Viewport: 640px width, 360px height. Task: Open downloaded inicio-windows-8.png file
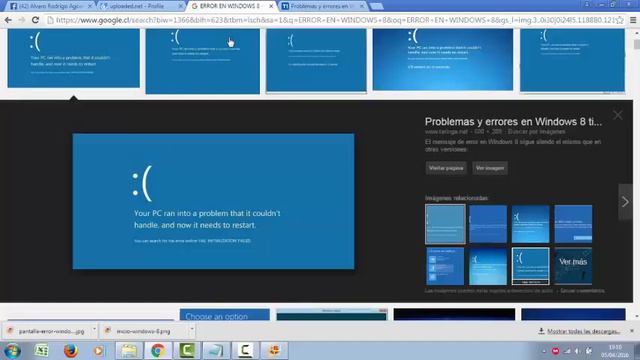[x=143, y=331]
